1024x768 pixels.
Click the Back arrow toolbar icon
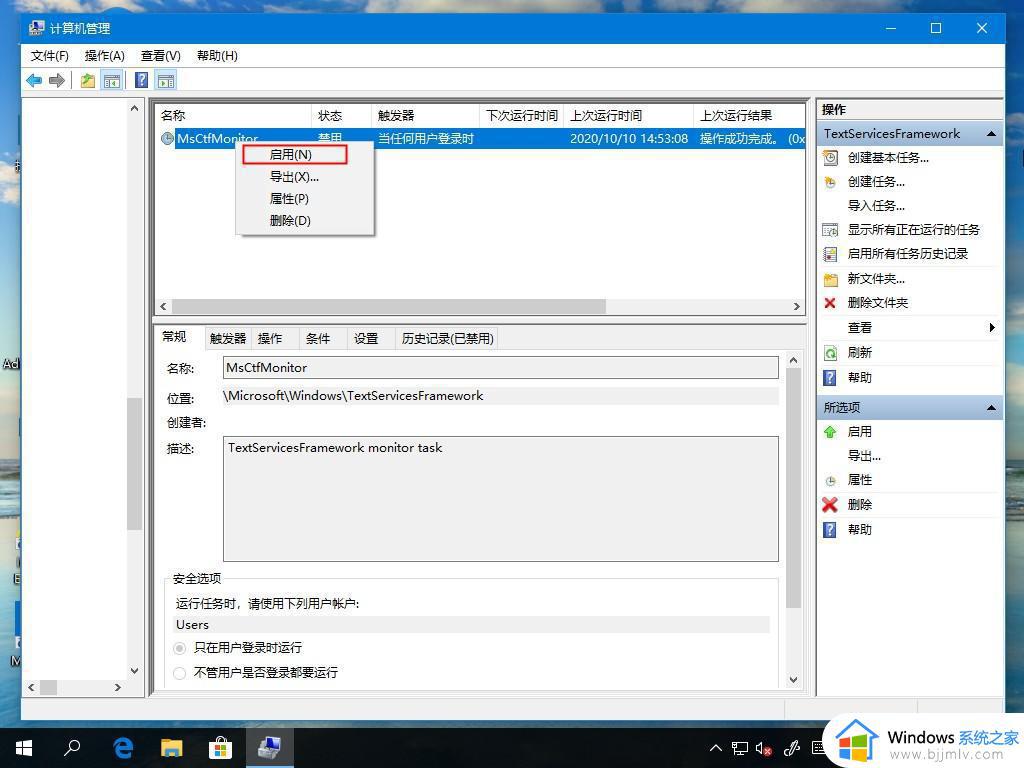tap(34, 80)
